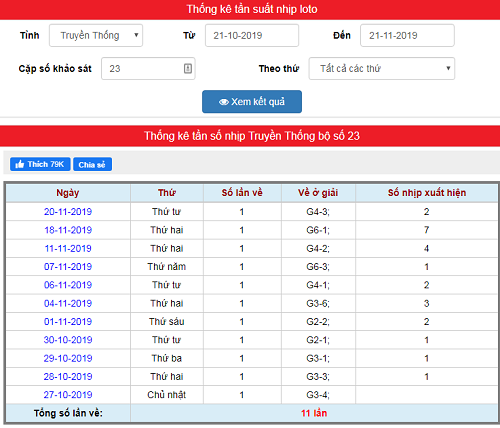Click the password-manager icon in Cặp số field
This screenshot has width=500, height=428.
coord(188,68)
